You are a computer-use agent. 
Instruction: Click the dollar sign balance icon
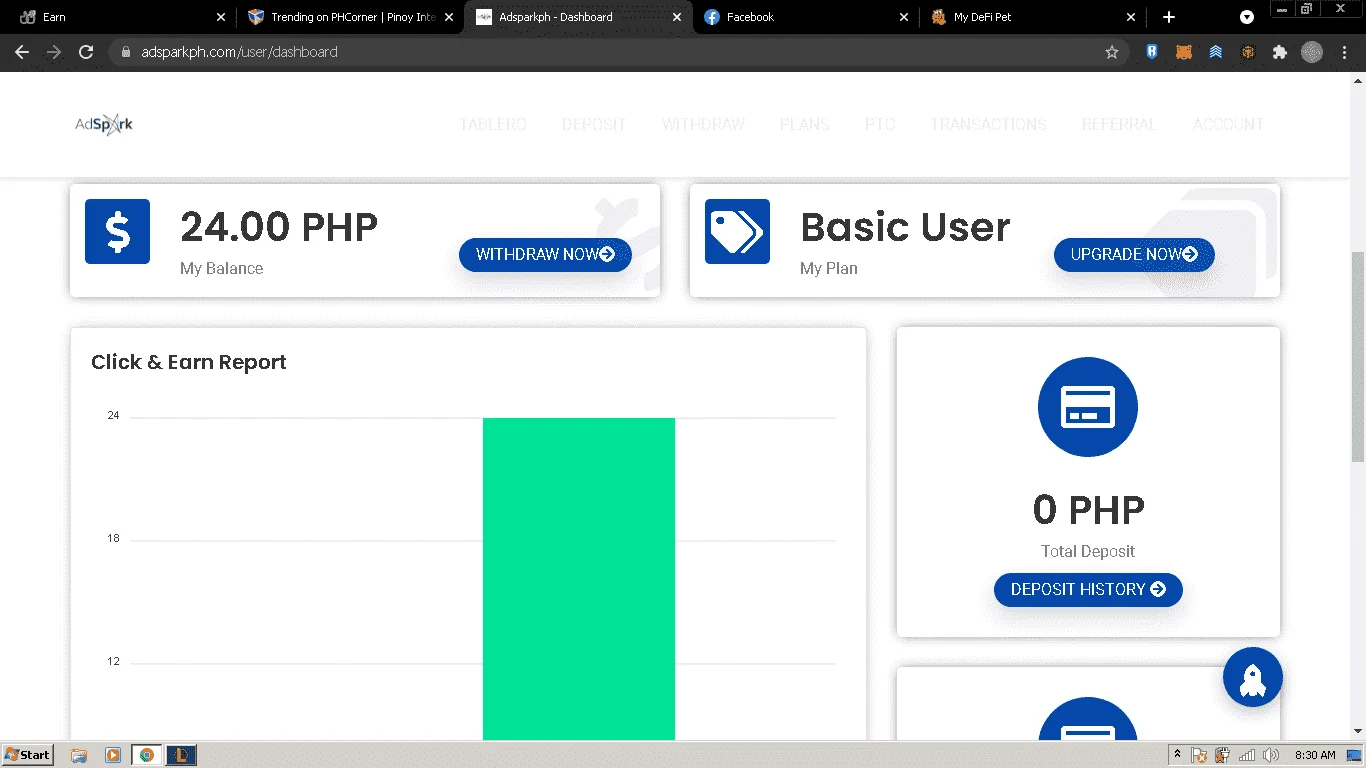point(117,231)
